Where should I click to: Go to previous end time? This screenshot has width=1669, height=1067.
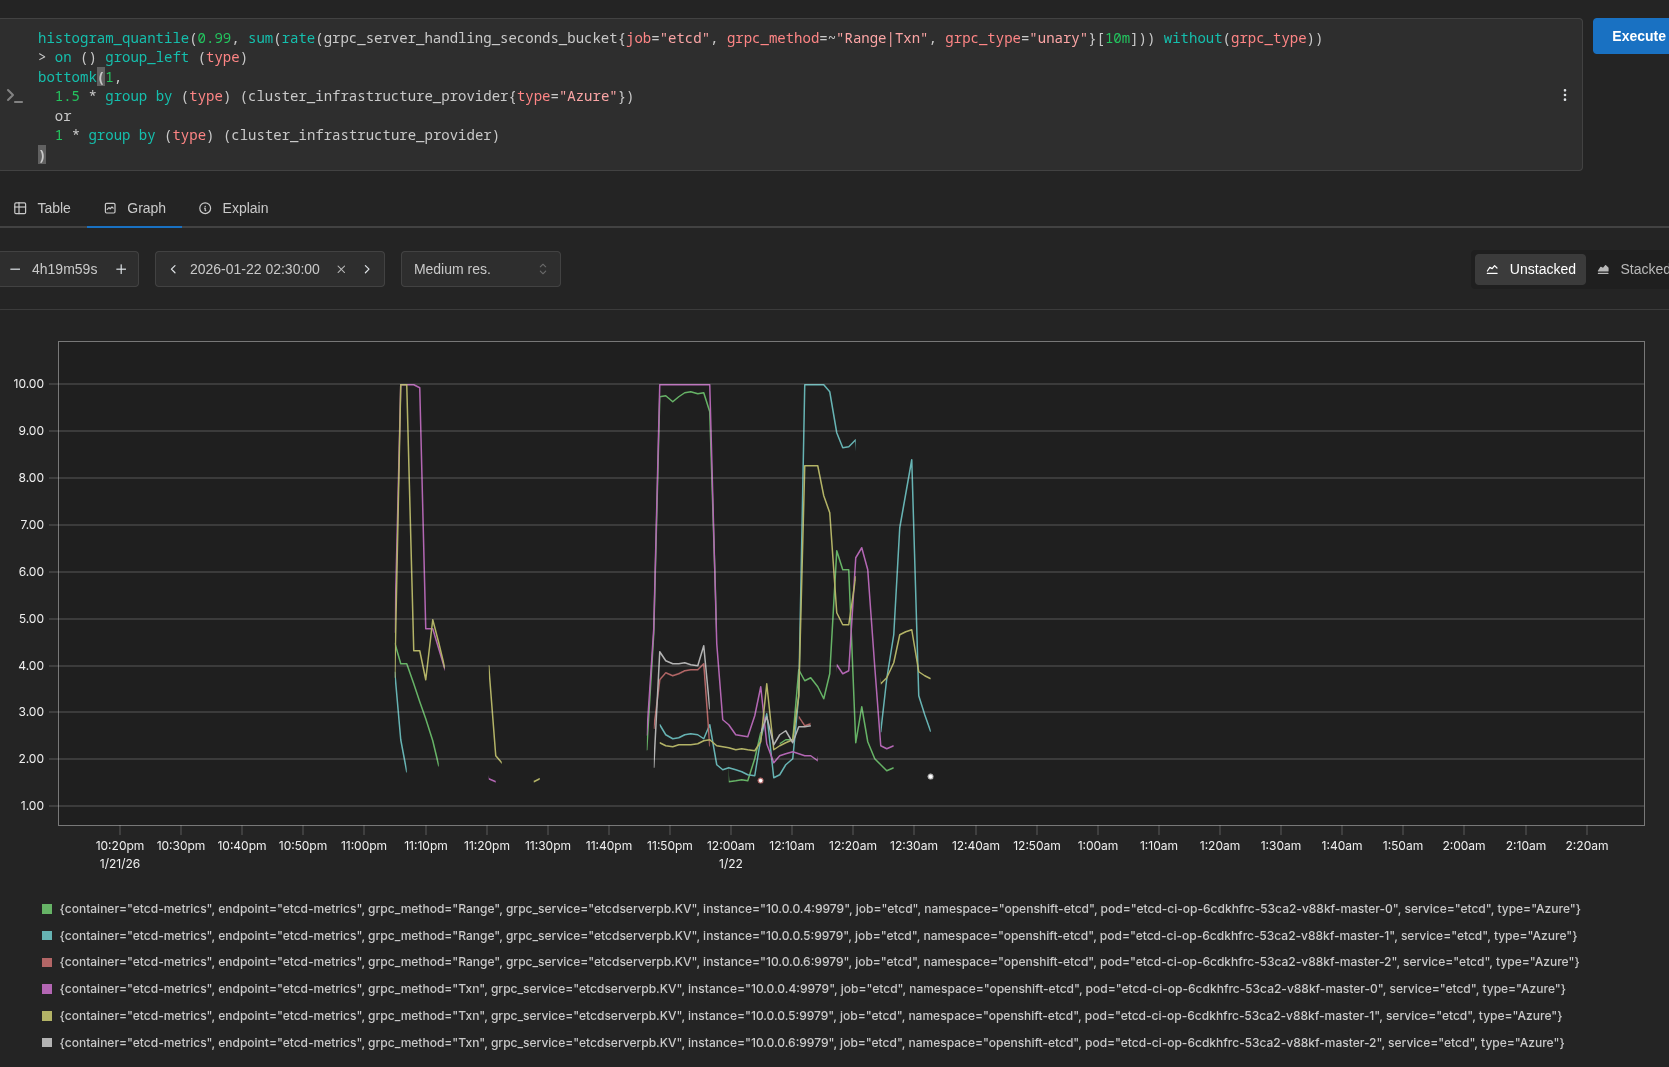point(173,269)
